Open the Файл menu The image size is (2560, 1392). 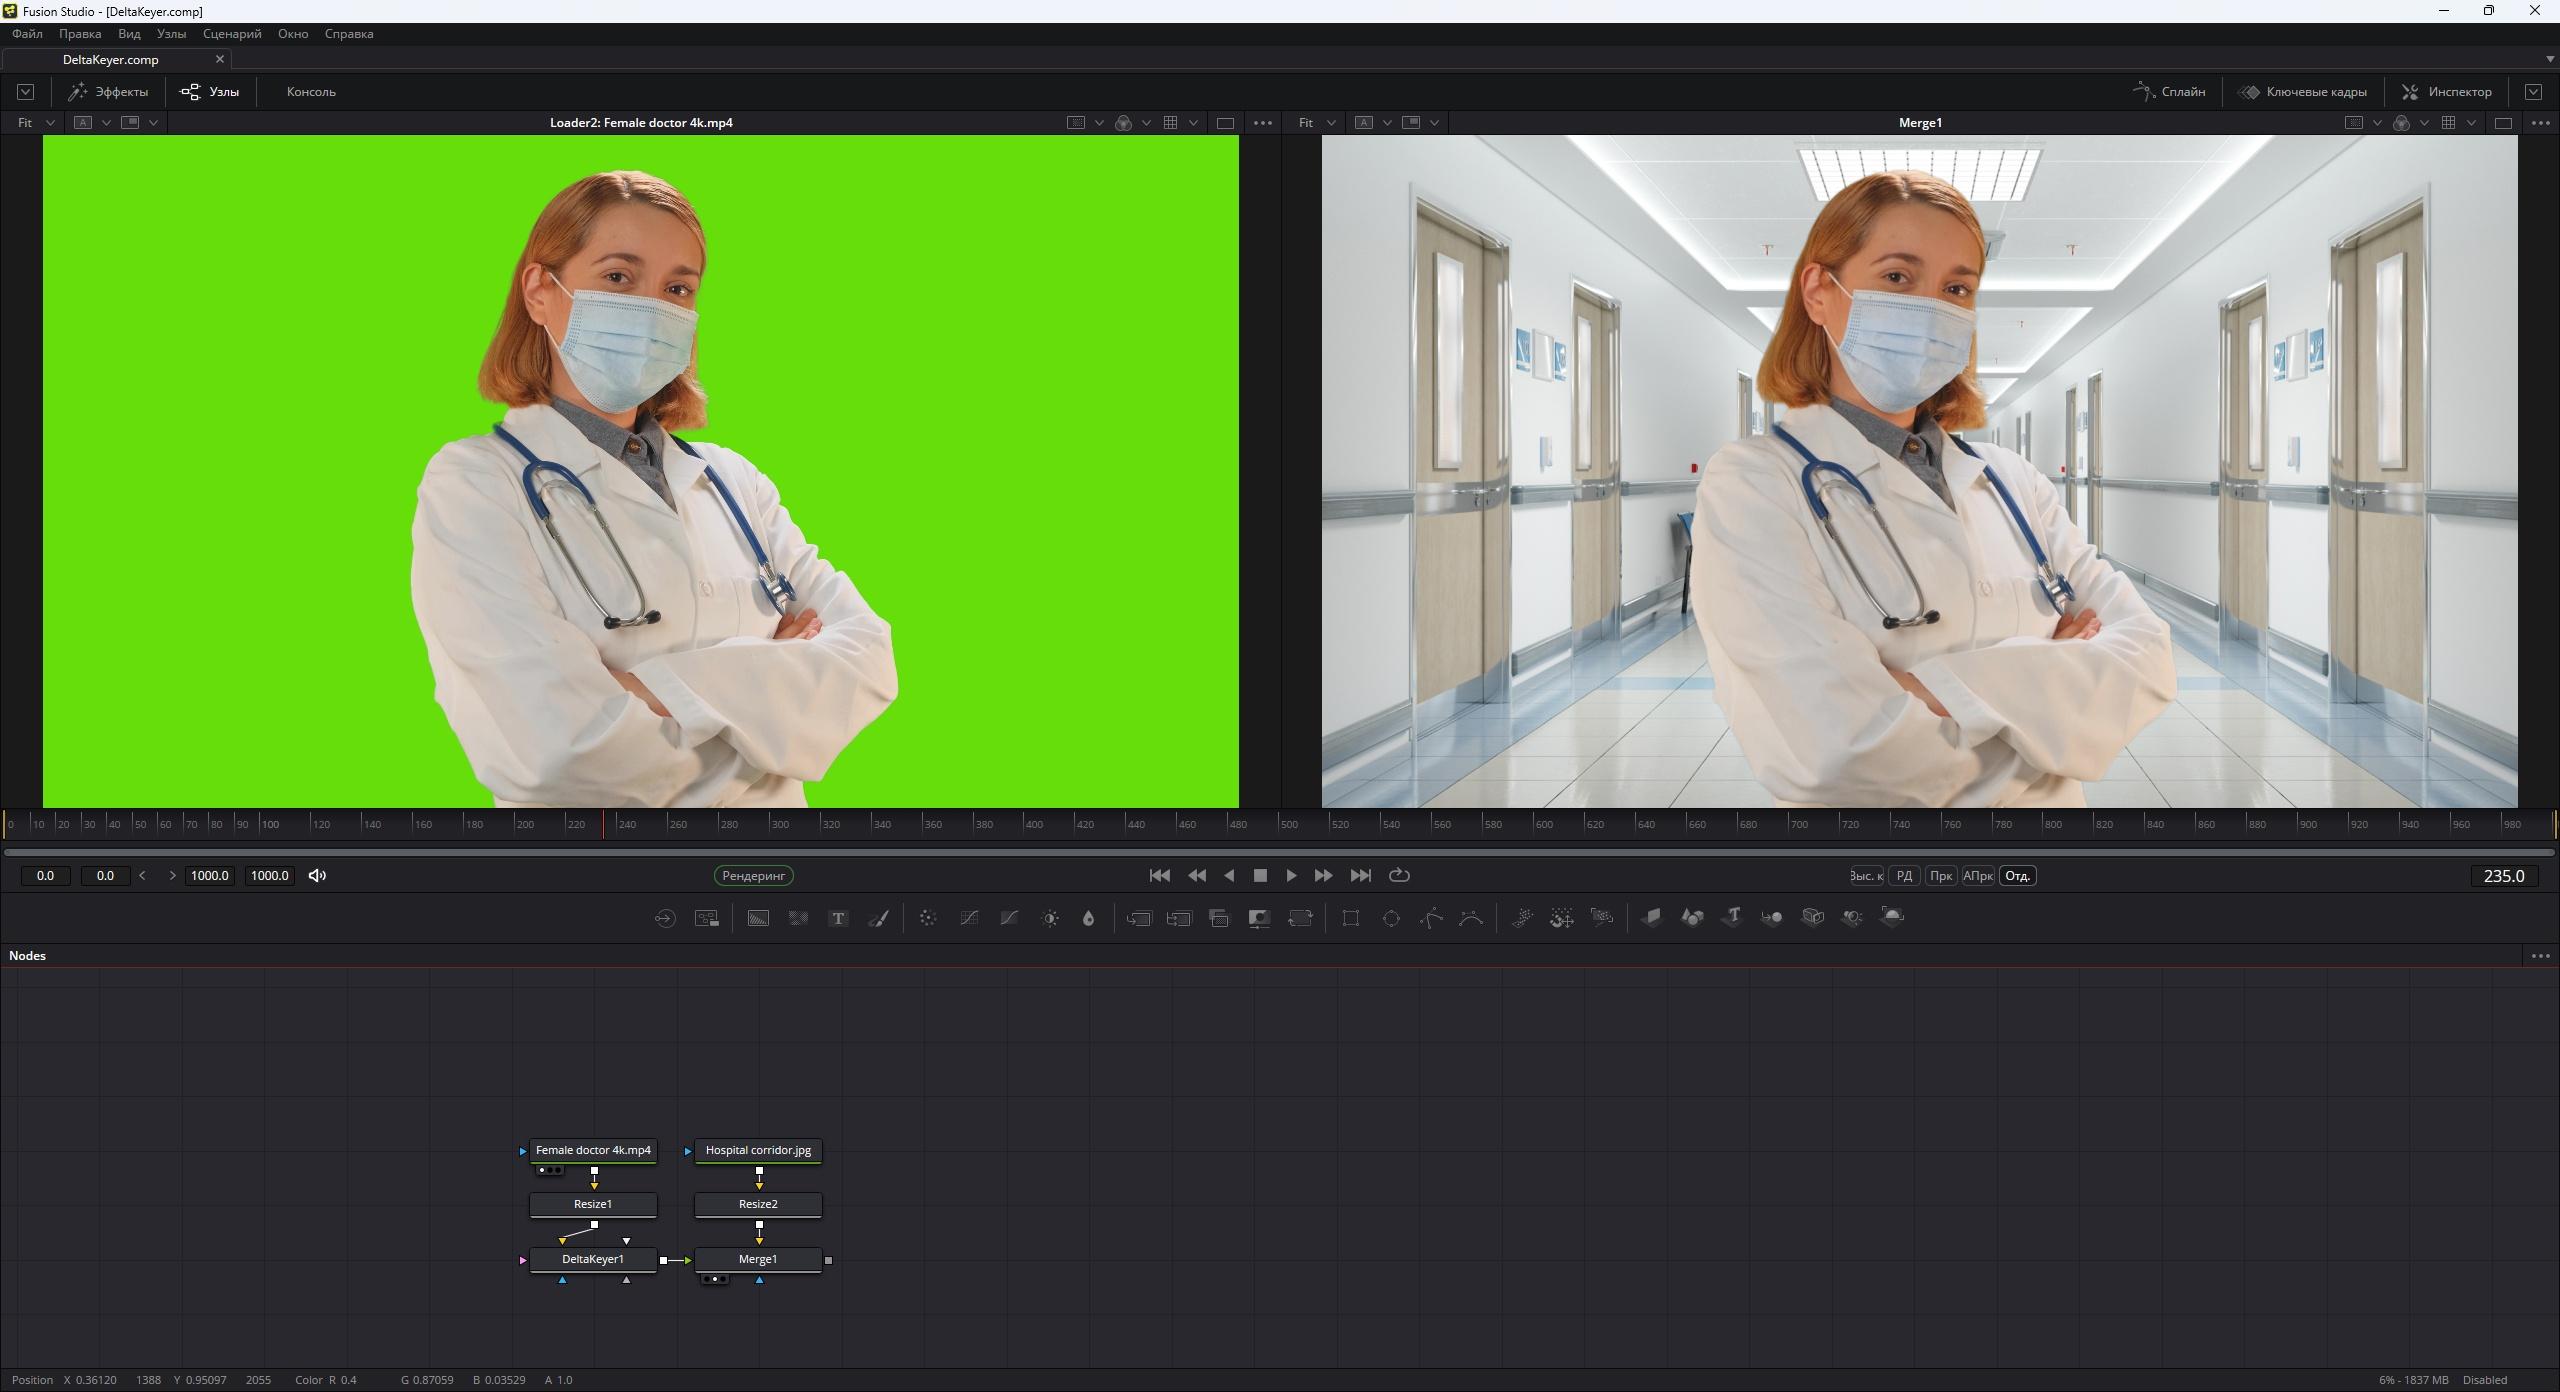click(27, 33)
